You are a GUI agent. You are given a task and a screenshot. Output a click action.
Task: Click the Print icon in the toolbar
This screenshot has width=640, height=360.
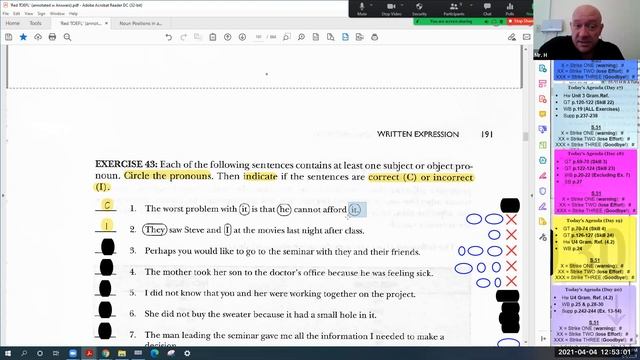[52, 37]
